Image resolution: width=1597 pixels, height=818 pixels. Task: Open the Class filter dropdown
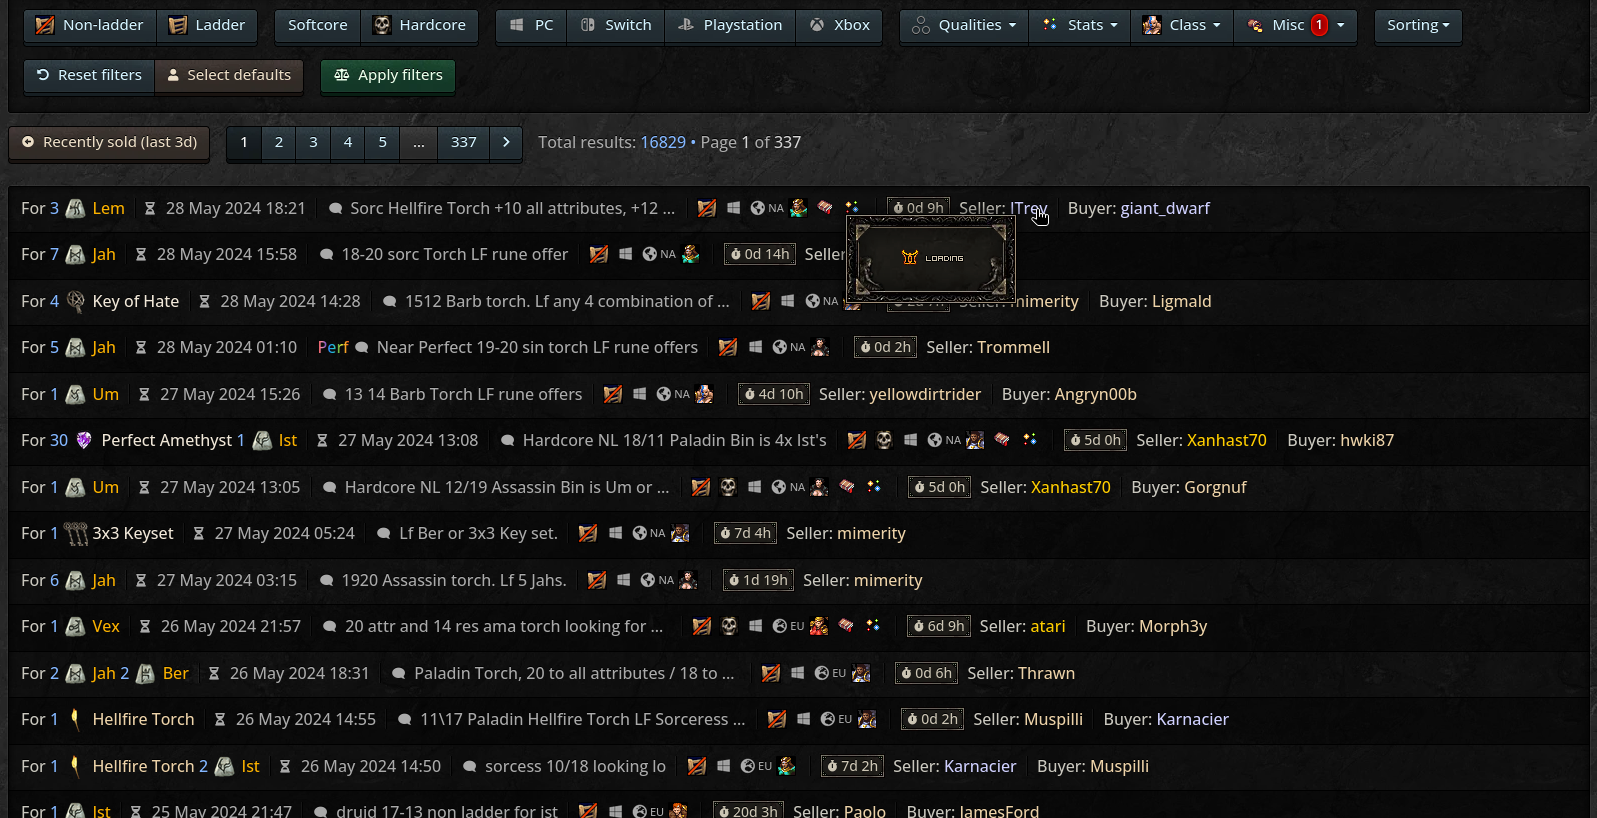click(1181, 25)
